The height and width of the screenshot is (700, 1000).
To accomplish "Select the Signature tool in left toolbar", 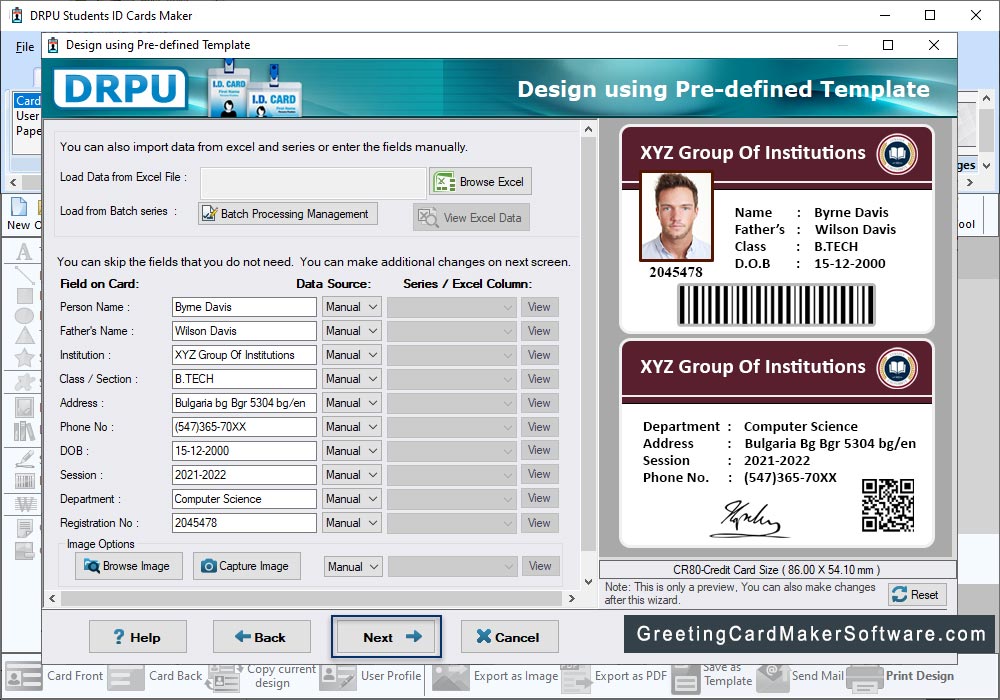I will point(24,459).
